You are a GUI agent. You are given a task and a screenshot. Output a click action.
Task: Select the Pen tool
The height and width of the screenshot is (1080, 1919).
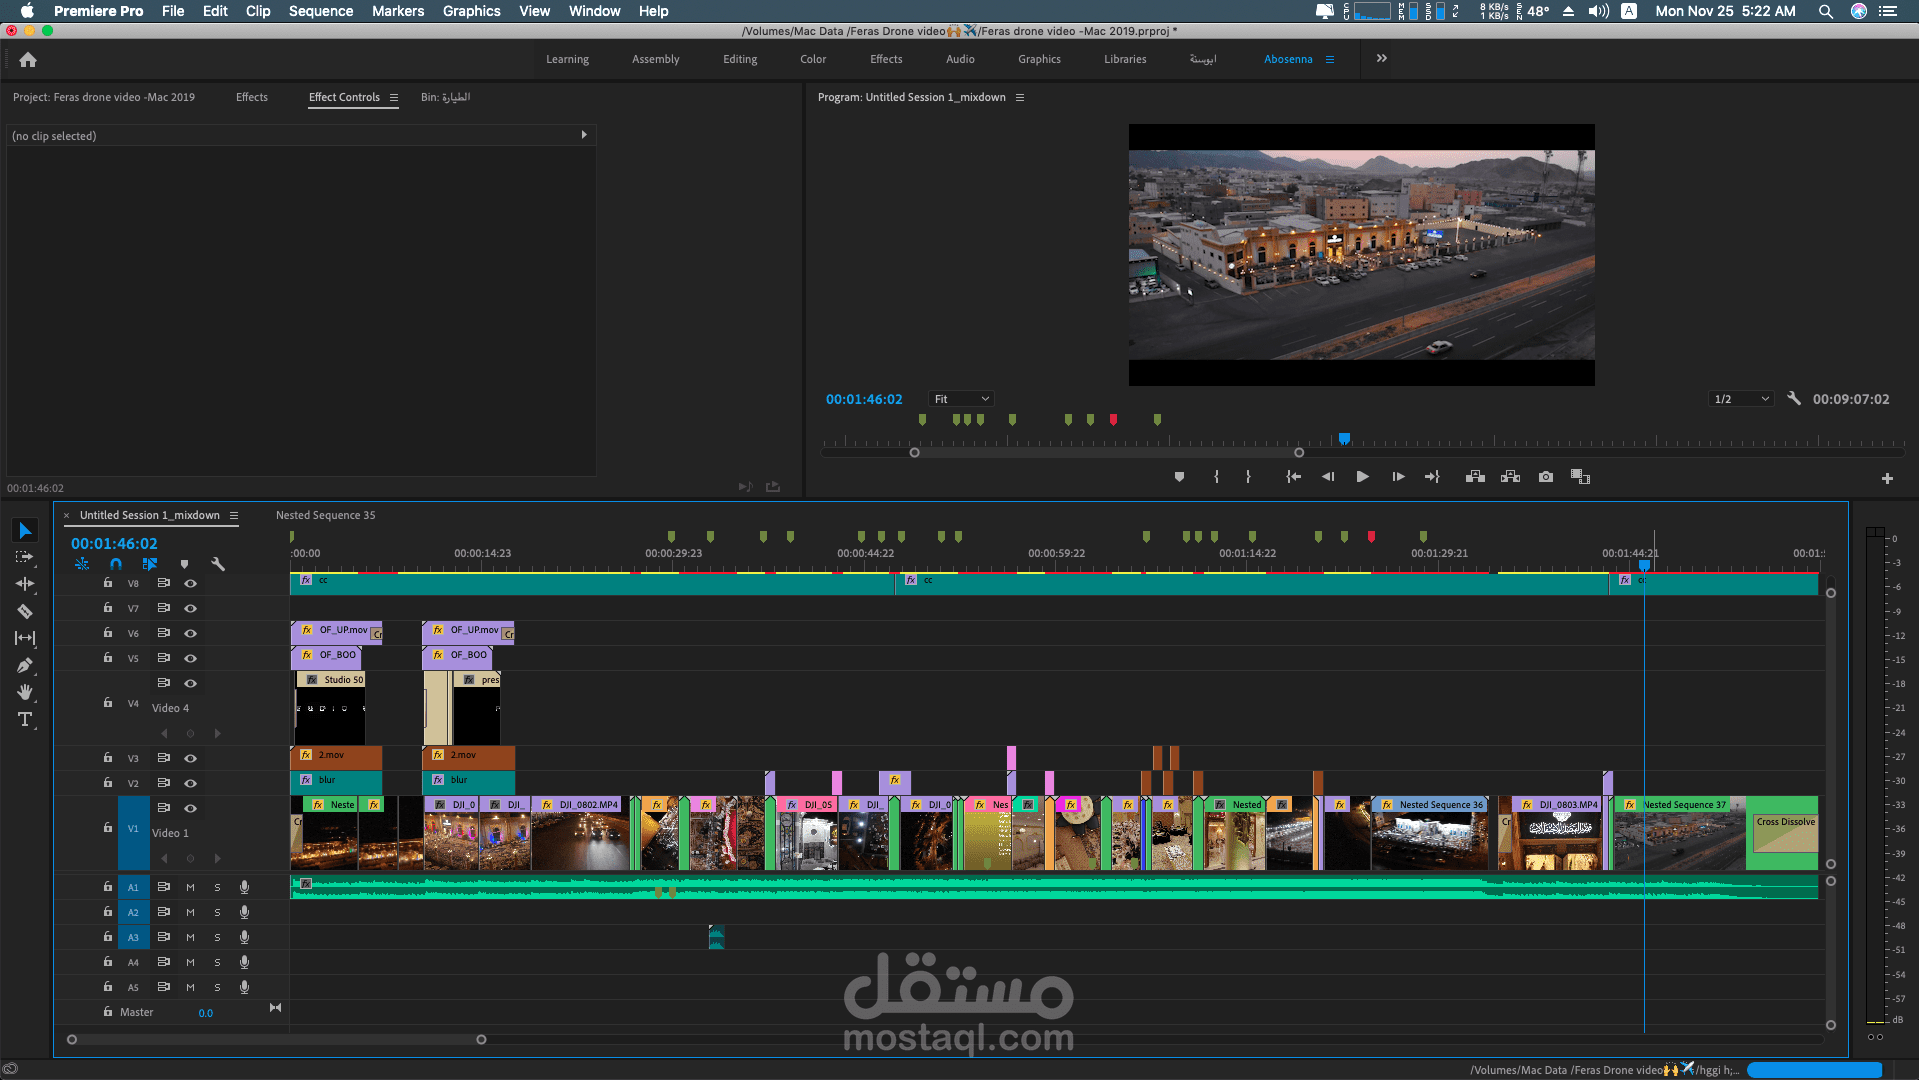(x=25, y=665)
